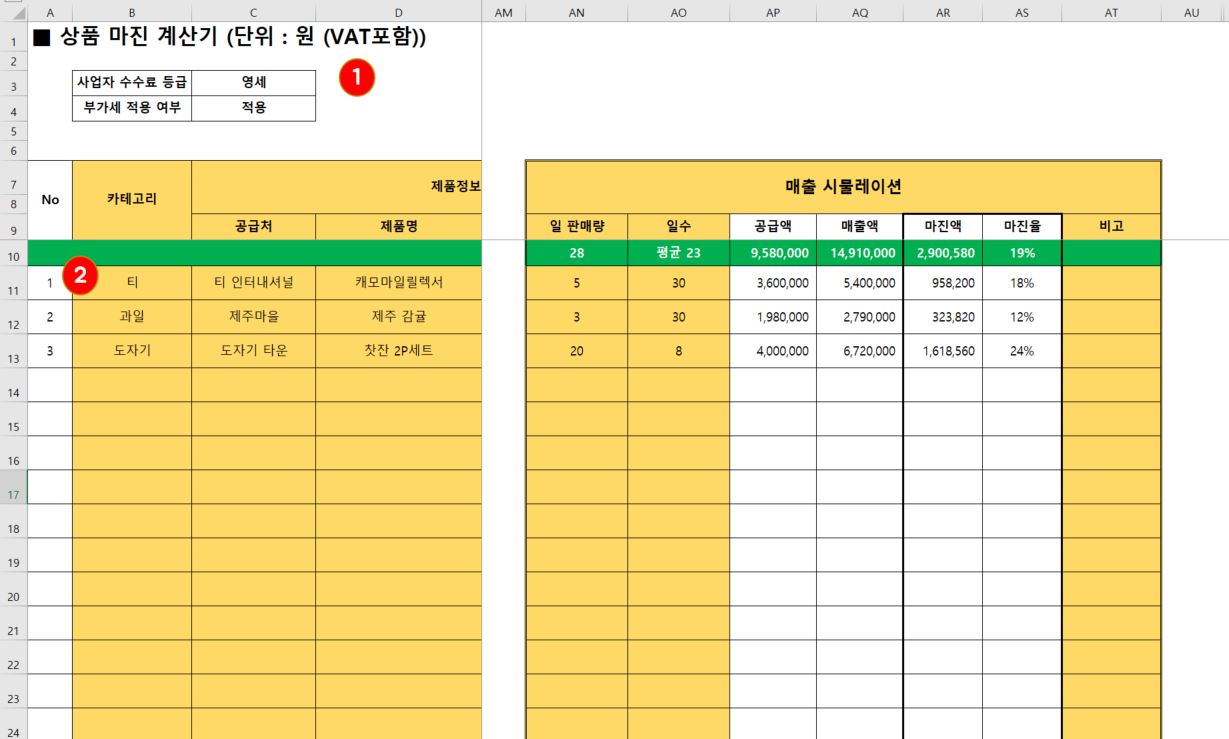Screen dimensions: 1229x739
Task: Select supplier cell '제주마을'
Action: point(254,317)
